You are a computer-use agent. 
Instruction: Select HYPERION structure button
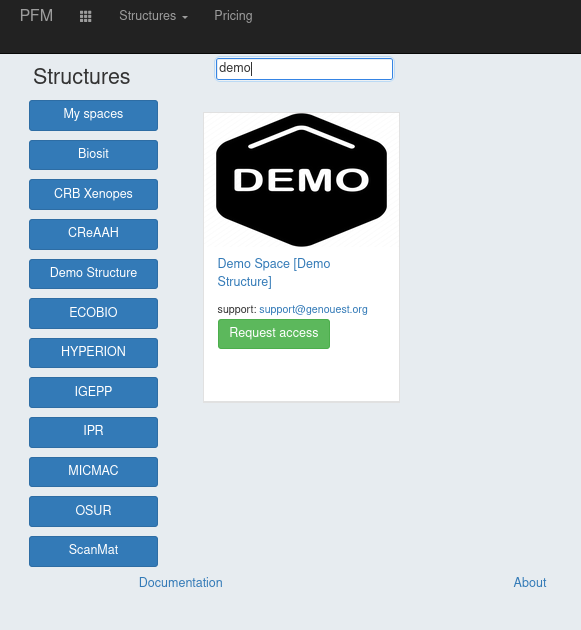93,353
